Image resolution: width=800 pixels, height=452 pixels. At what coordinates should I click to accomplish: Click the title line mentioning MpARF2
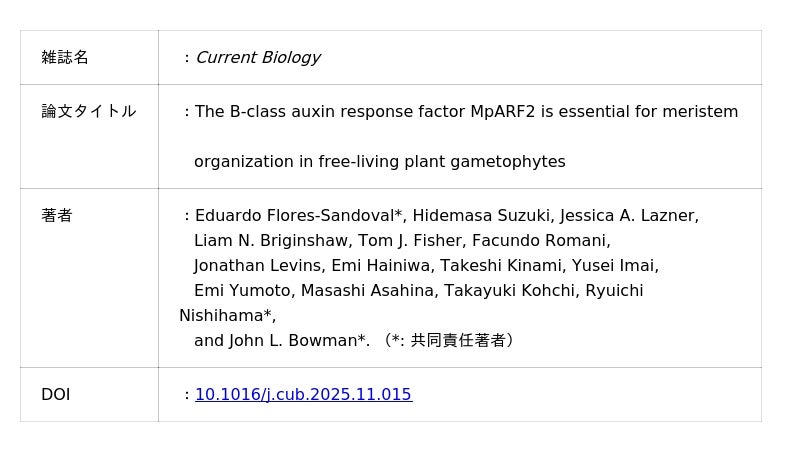point(466,112)
